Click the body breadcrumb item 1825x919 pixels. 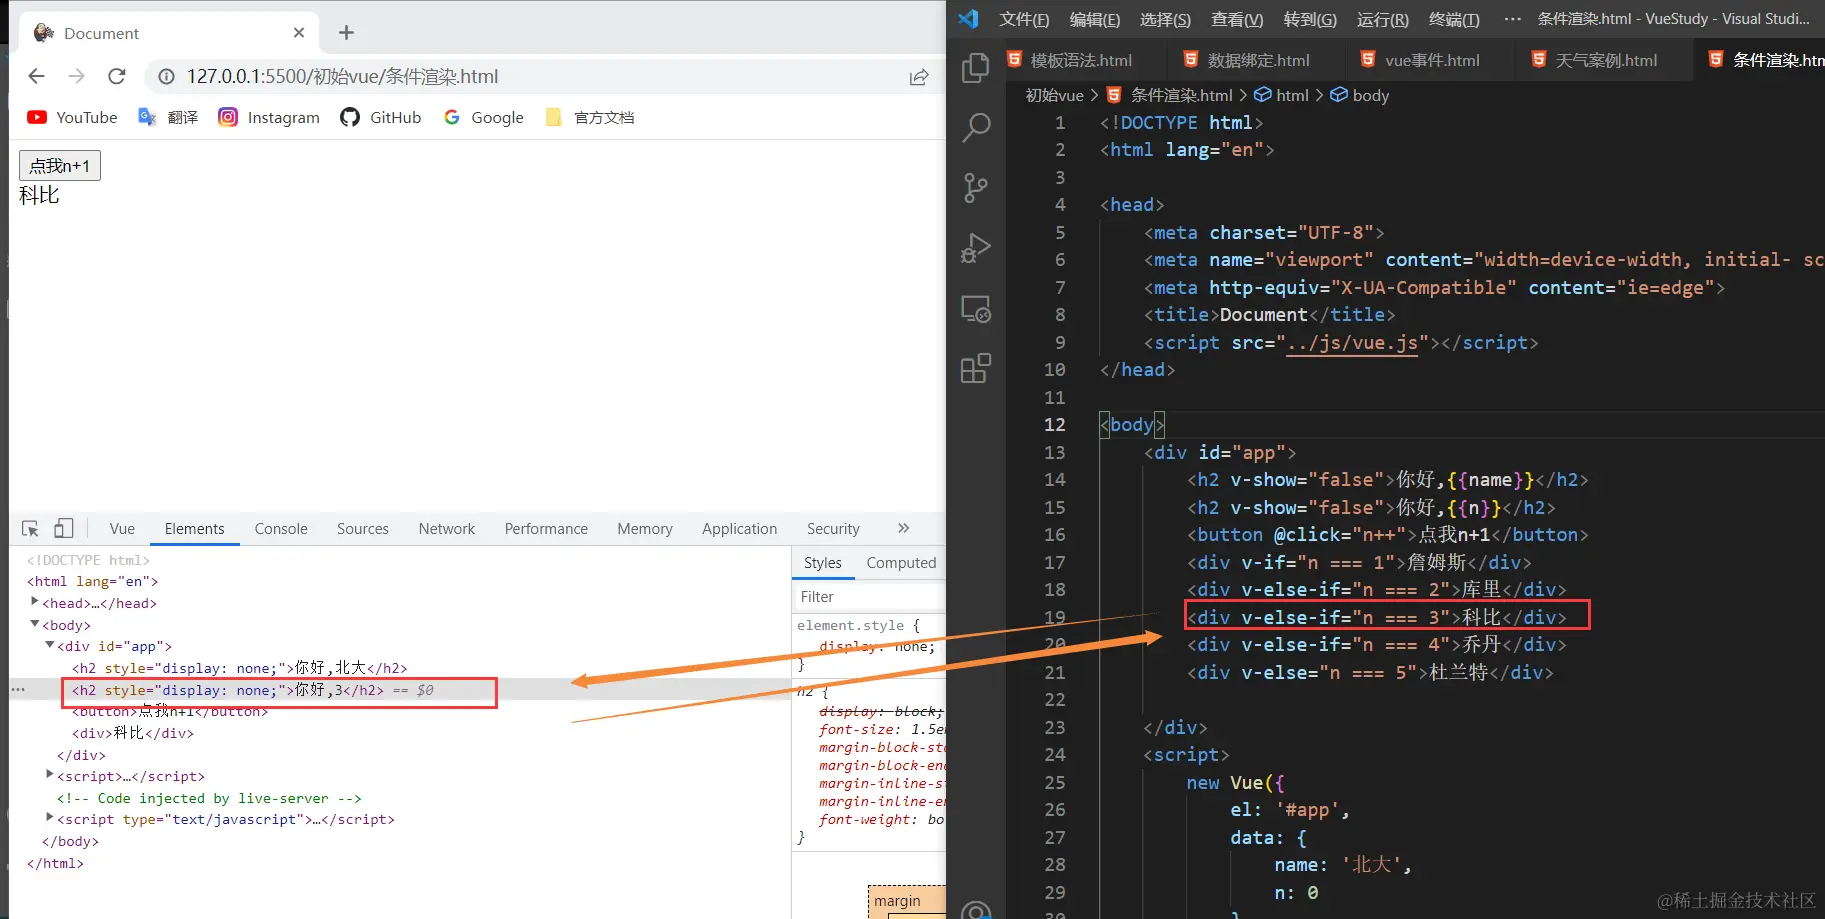pos(1360,95)
